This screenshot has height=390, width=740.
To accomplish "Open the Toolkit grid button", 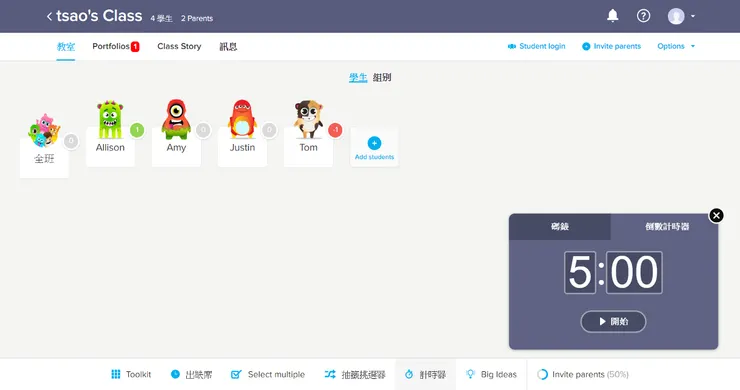I will 131,374.
